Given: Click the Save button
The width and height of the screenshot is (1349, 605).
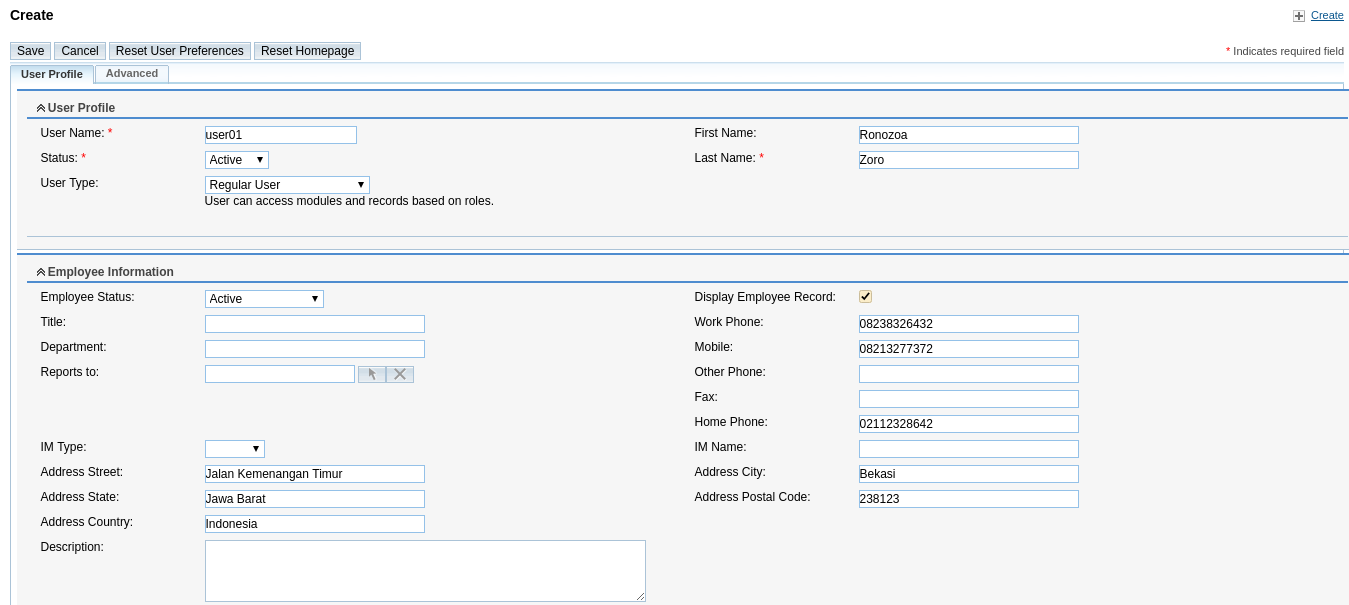Looking at the screenshot, I should coord(31,51).
